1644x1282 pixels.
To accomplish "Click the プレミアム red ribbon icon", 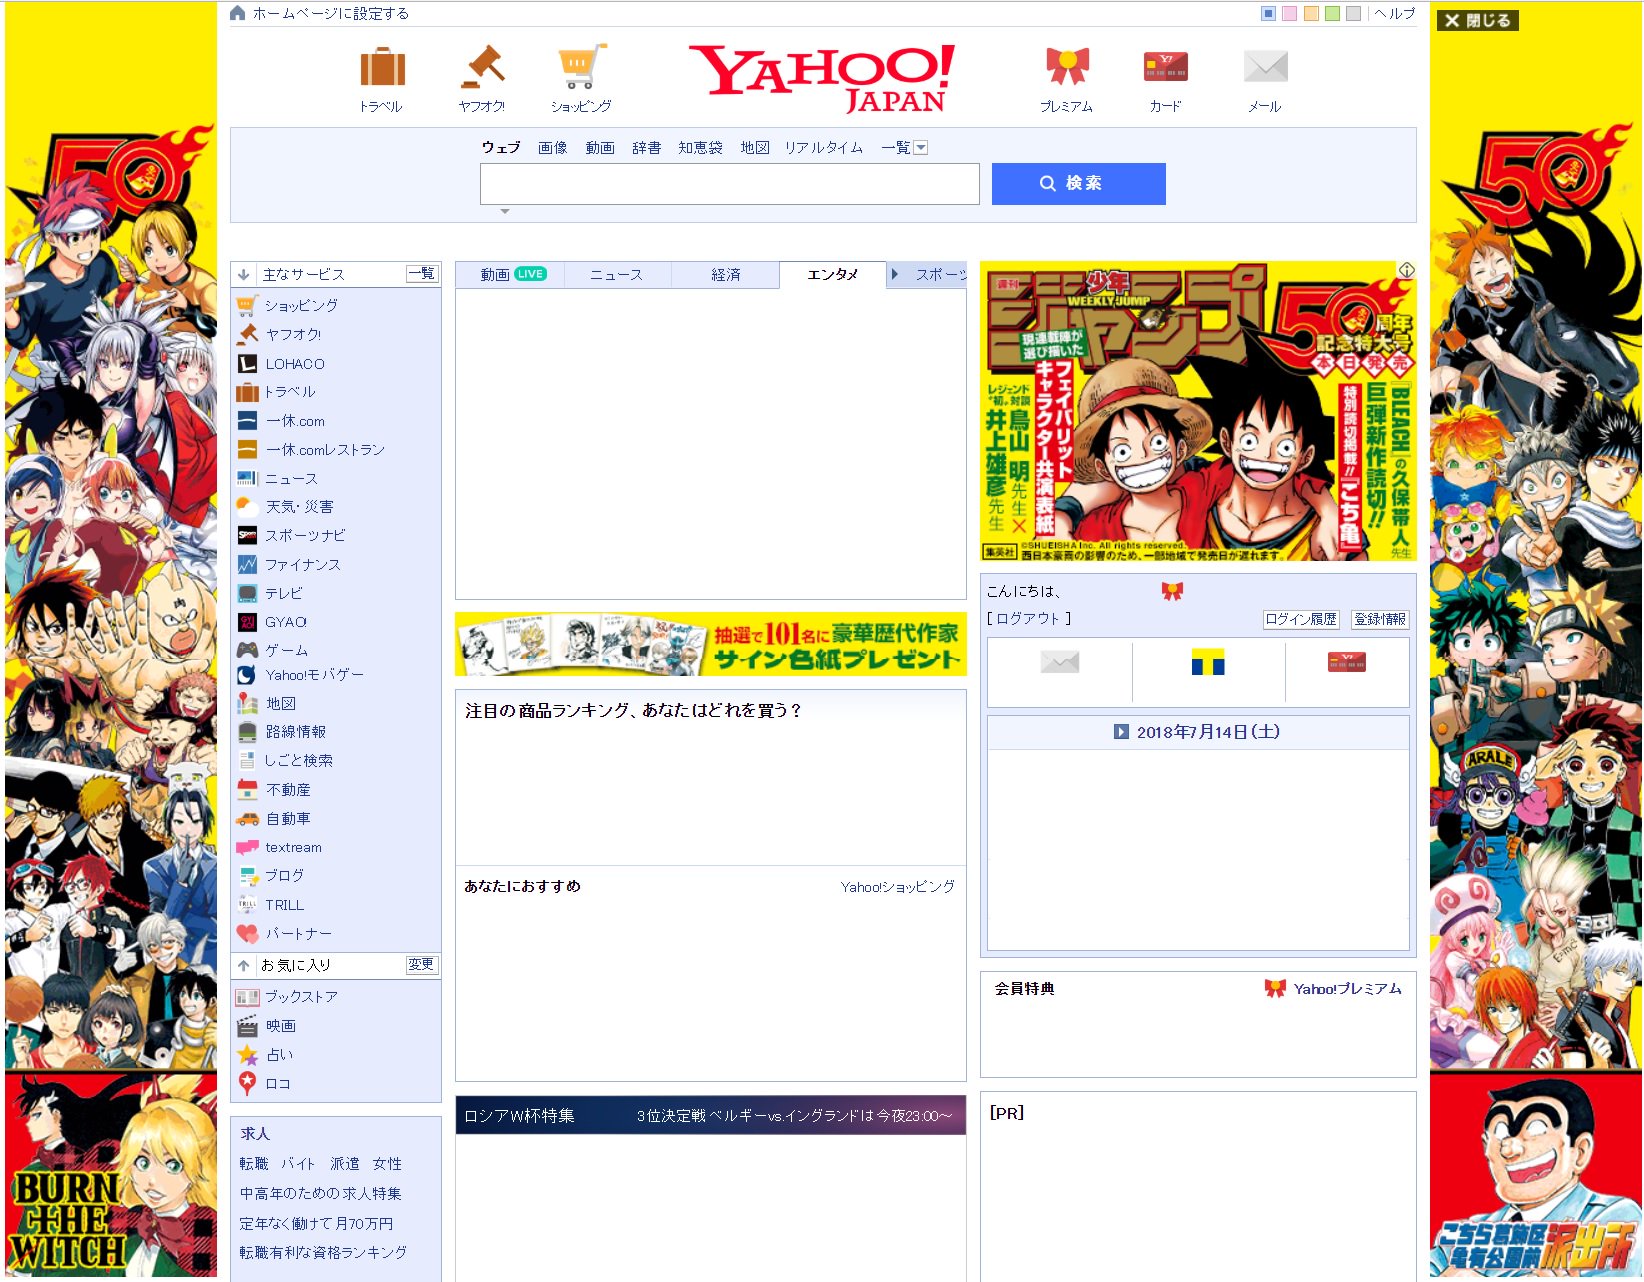I will 1068,64.
